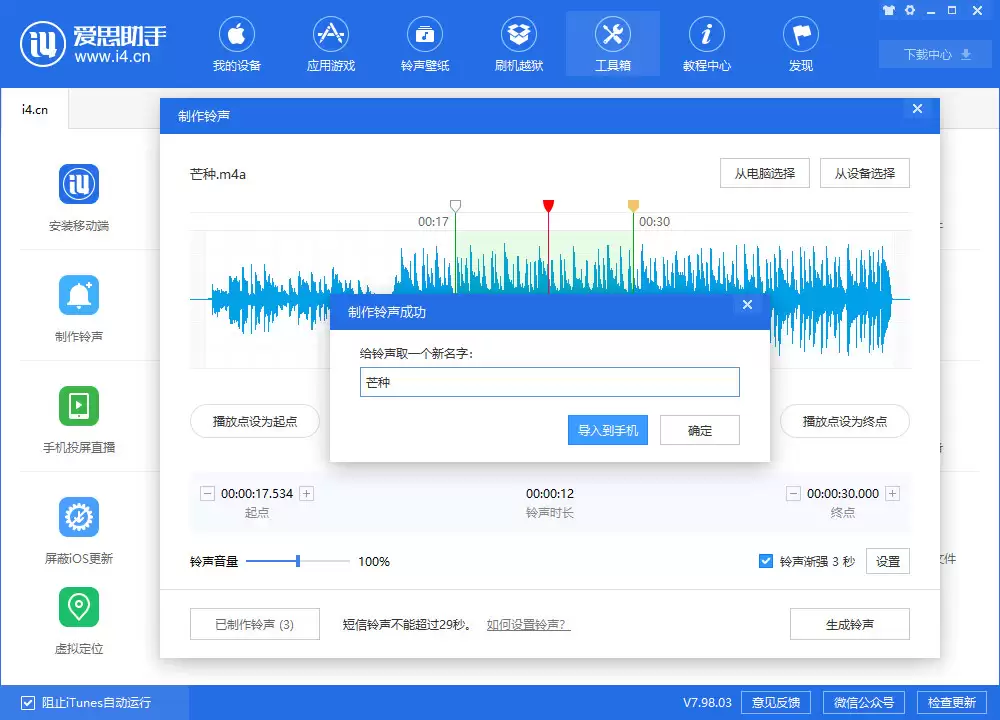
Task: Open the 手机投屏直播 screen mirroring tool
Action: click(79, 420)
